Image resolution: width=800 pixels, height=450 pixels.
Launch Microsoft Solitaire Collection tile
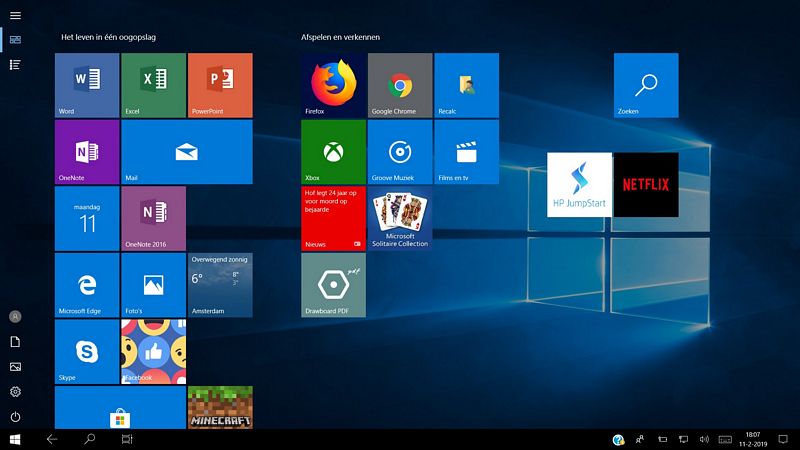pos(400,218)
